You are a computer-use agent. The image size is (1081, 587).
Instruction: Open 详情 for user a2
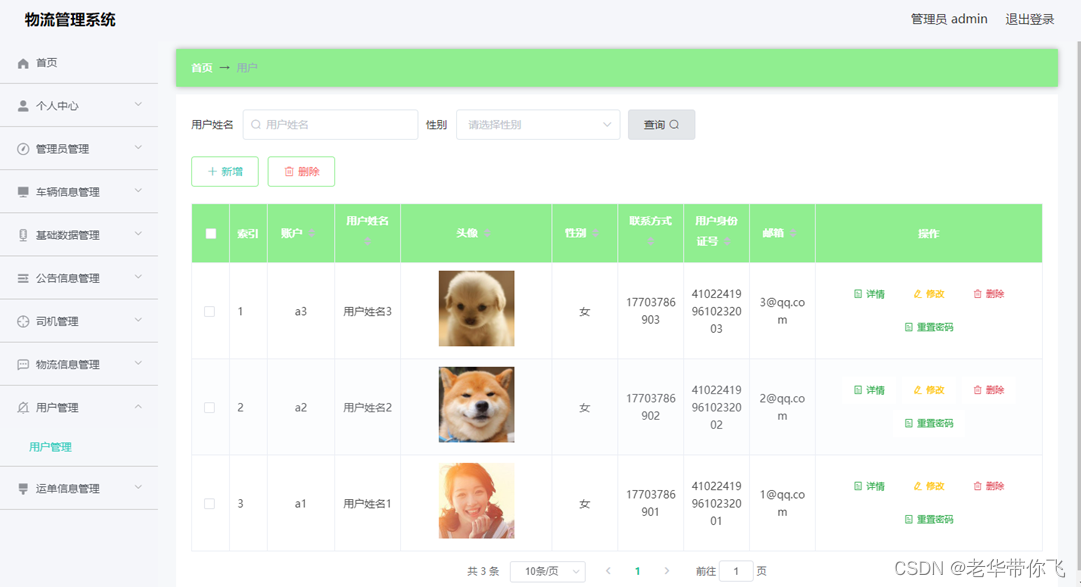[x=869, y=390]
